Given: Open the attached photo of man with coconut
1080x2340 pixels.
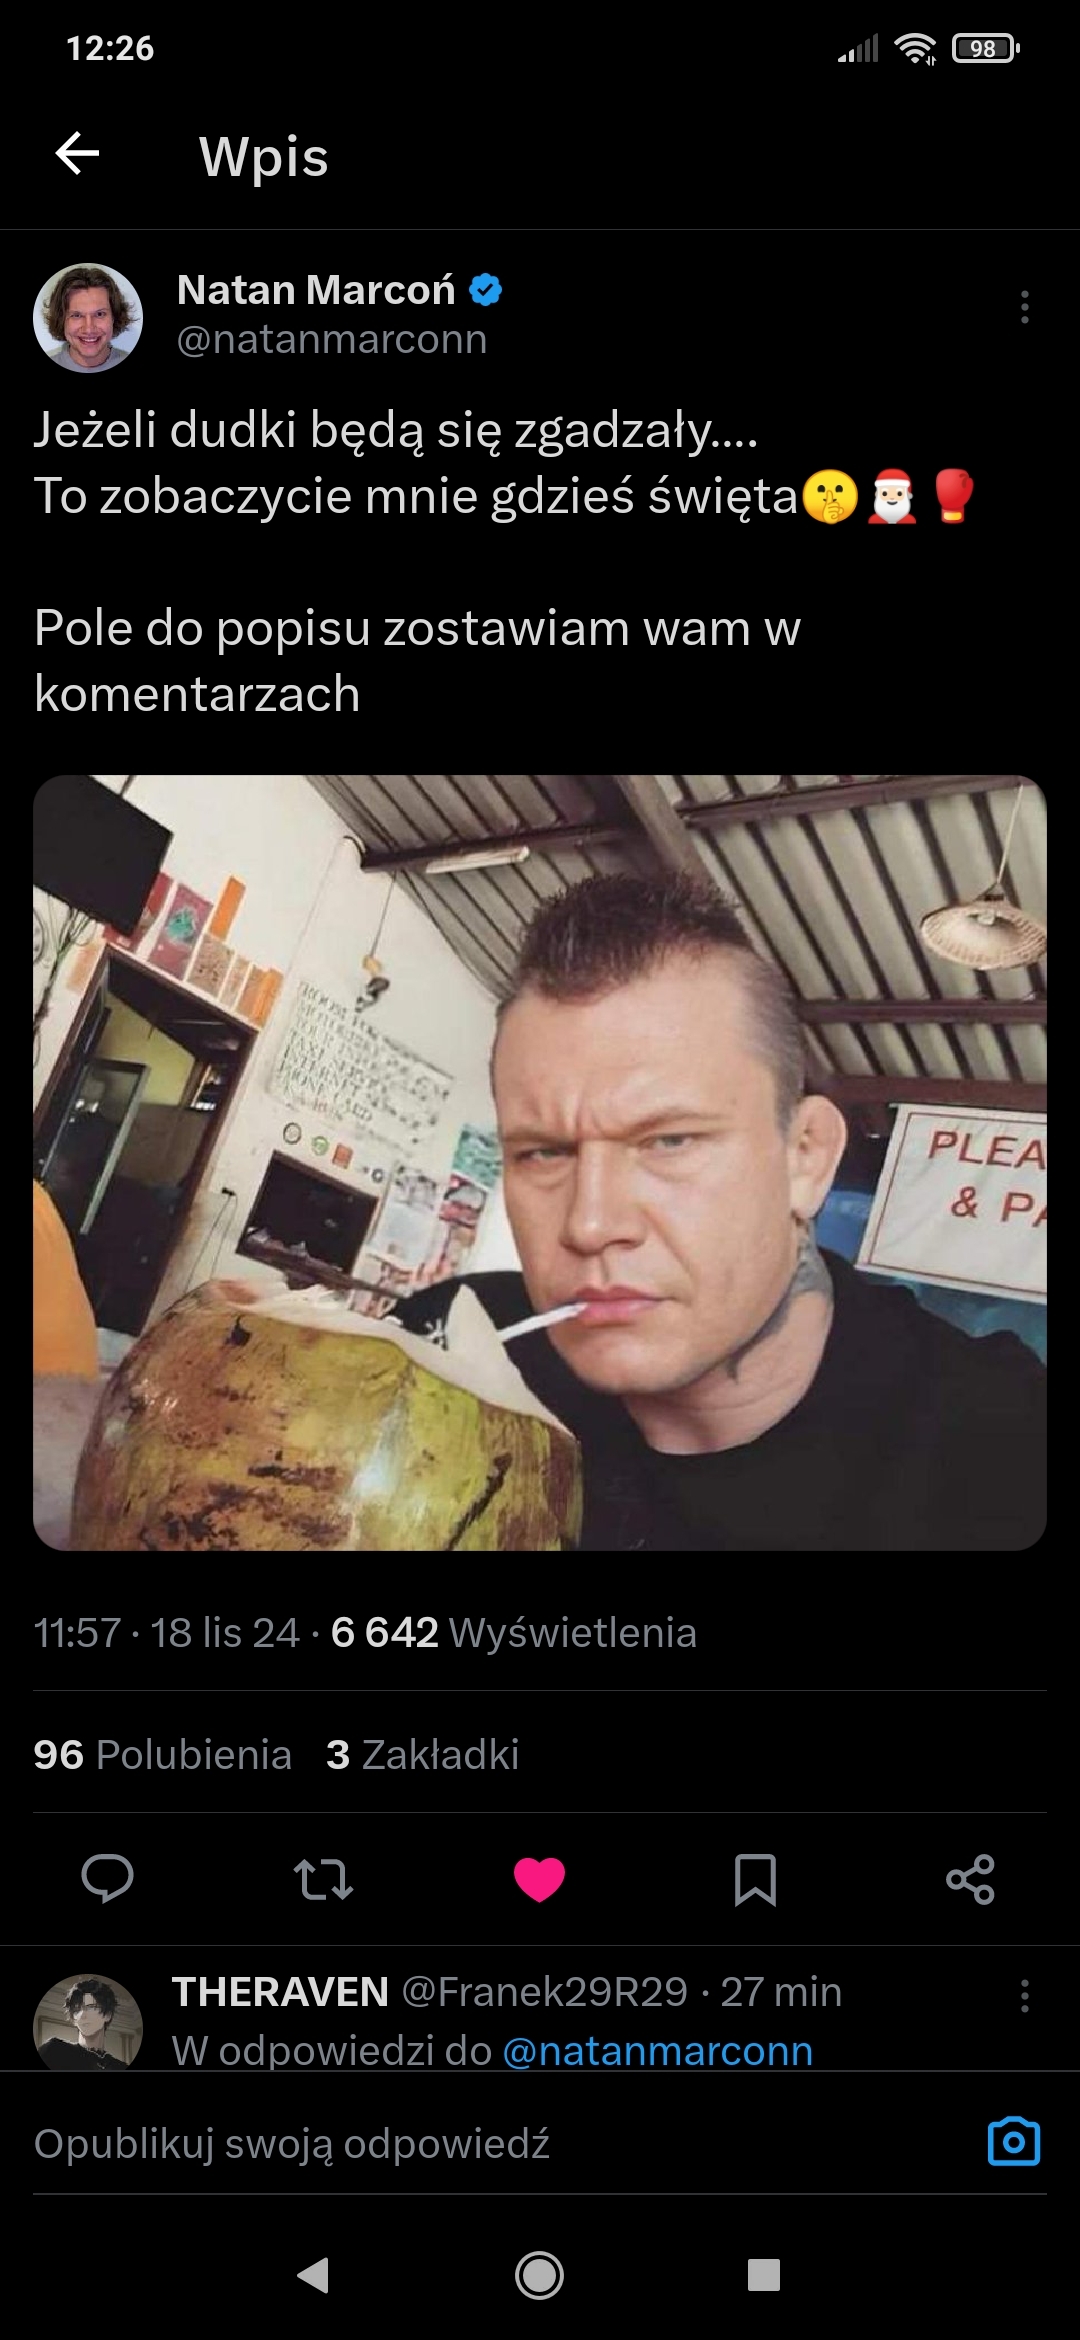Looking at the screenshot, I should tap(540, 1163).
